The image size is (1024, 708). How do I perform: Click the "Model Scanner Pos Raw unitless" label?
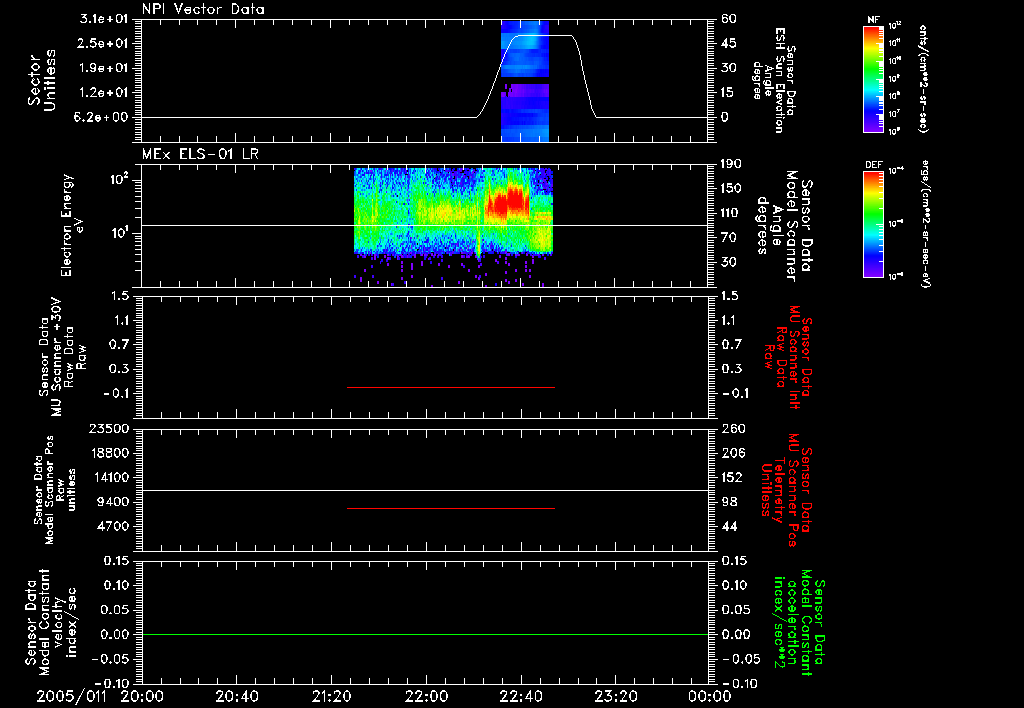pyautogui.click(x=55, y=490)
